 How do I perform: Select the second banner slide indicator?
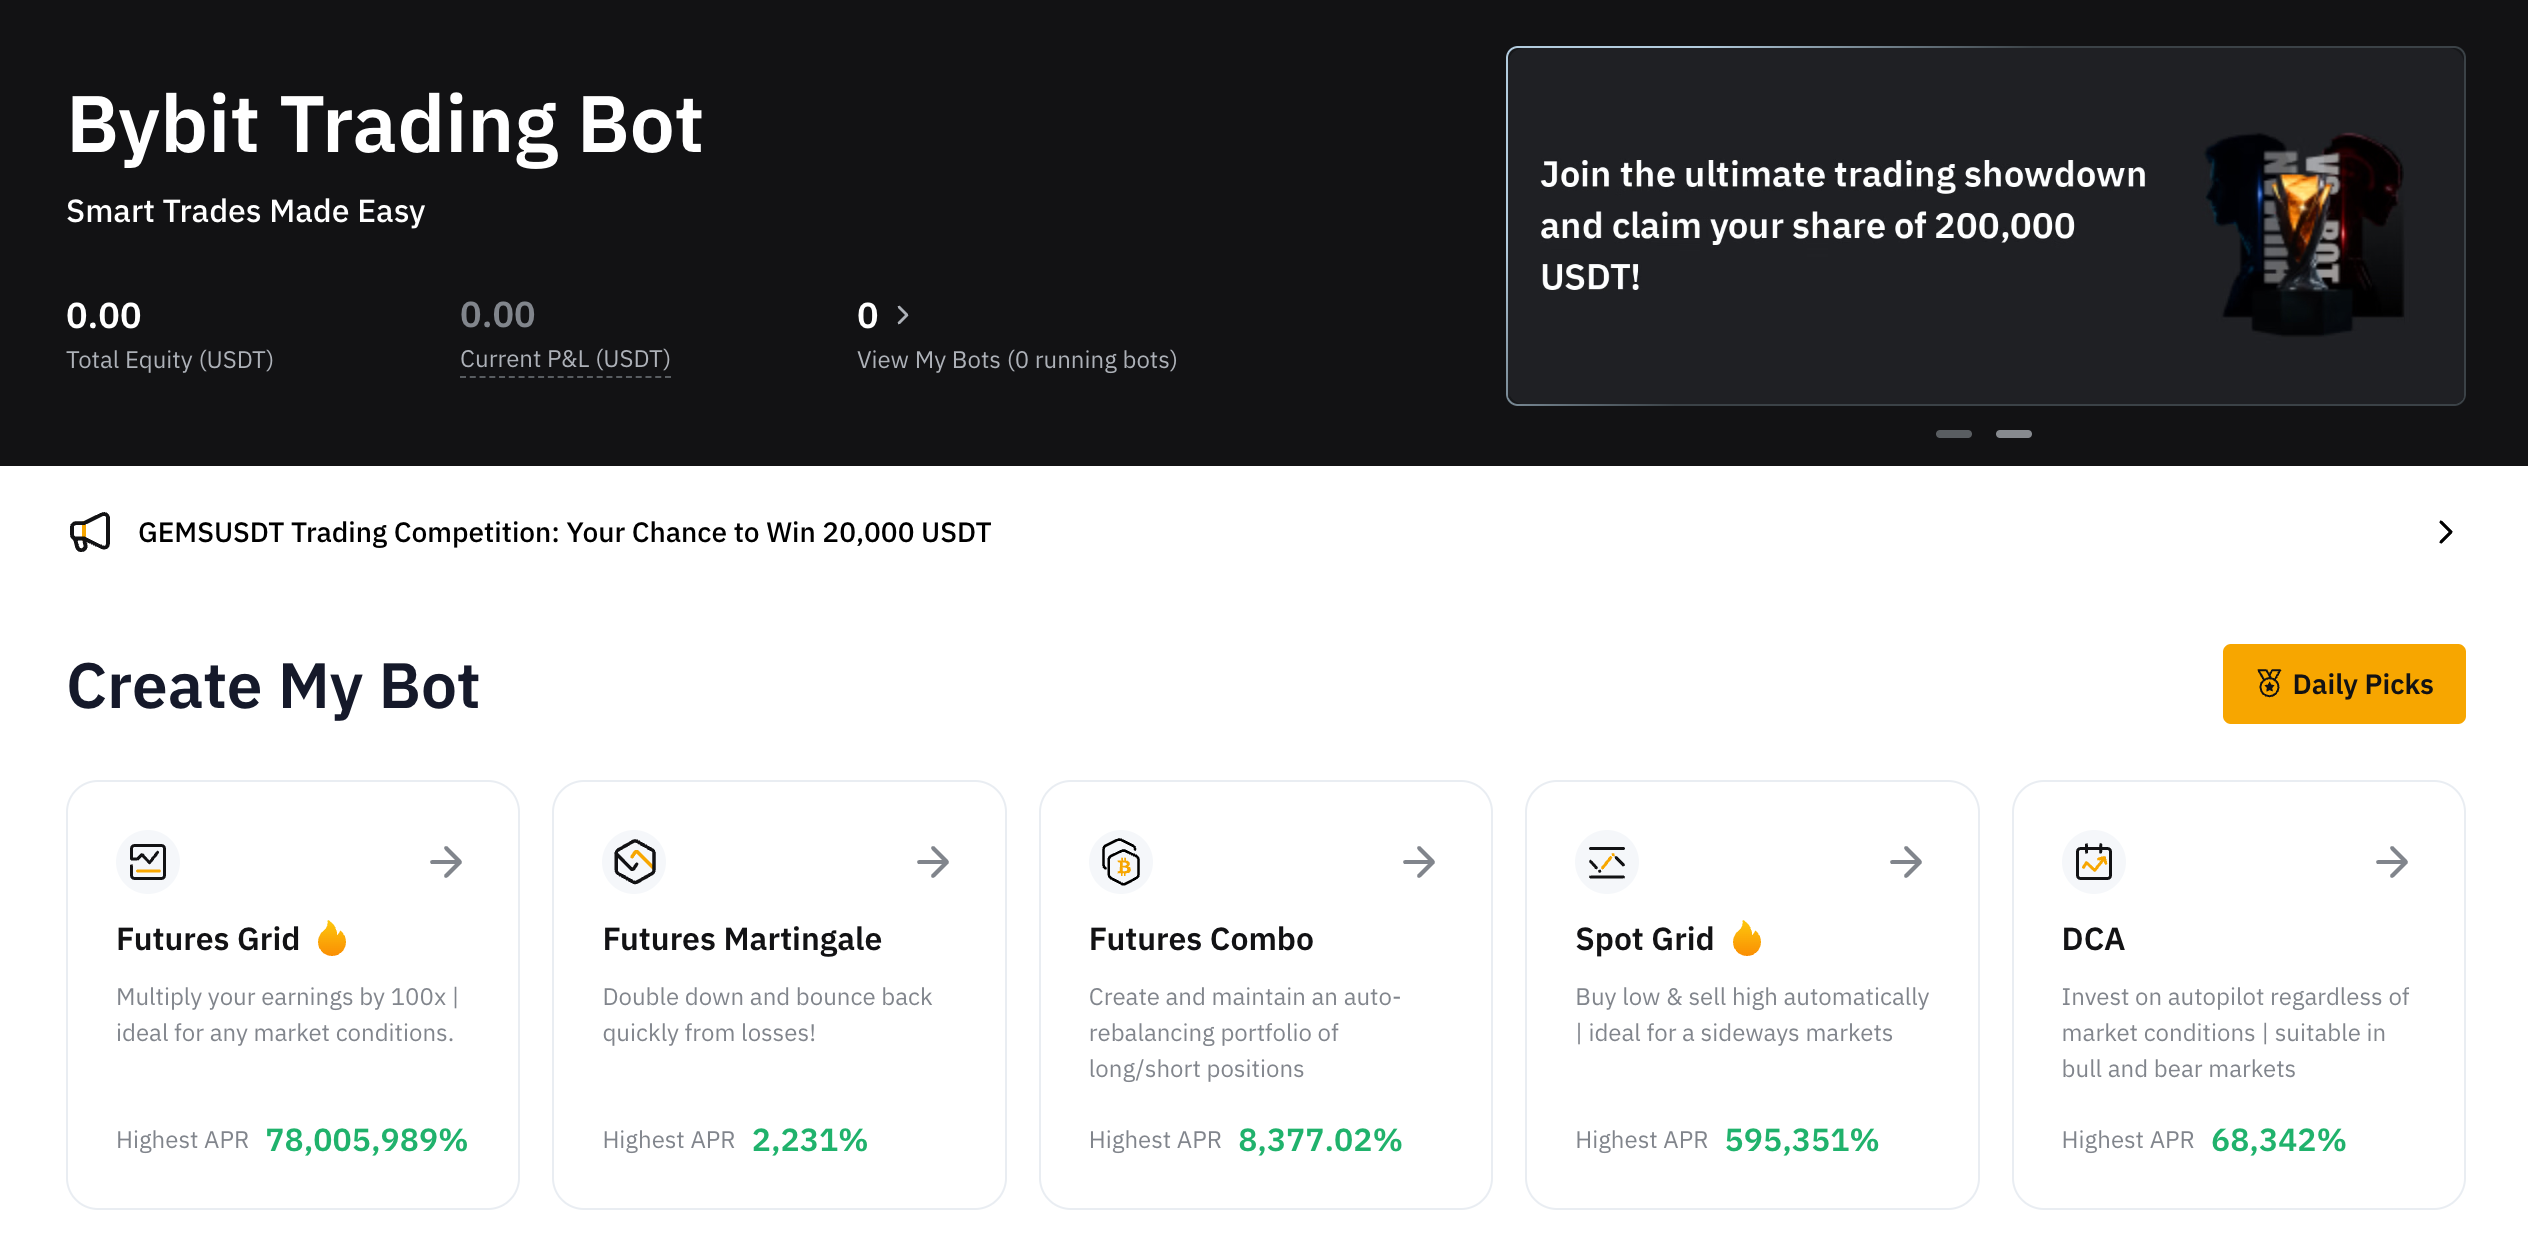click(2014, 434)
